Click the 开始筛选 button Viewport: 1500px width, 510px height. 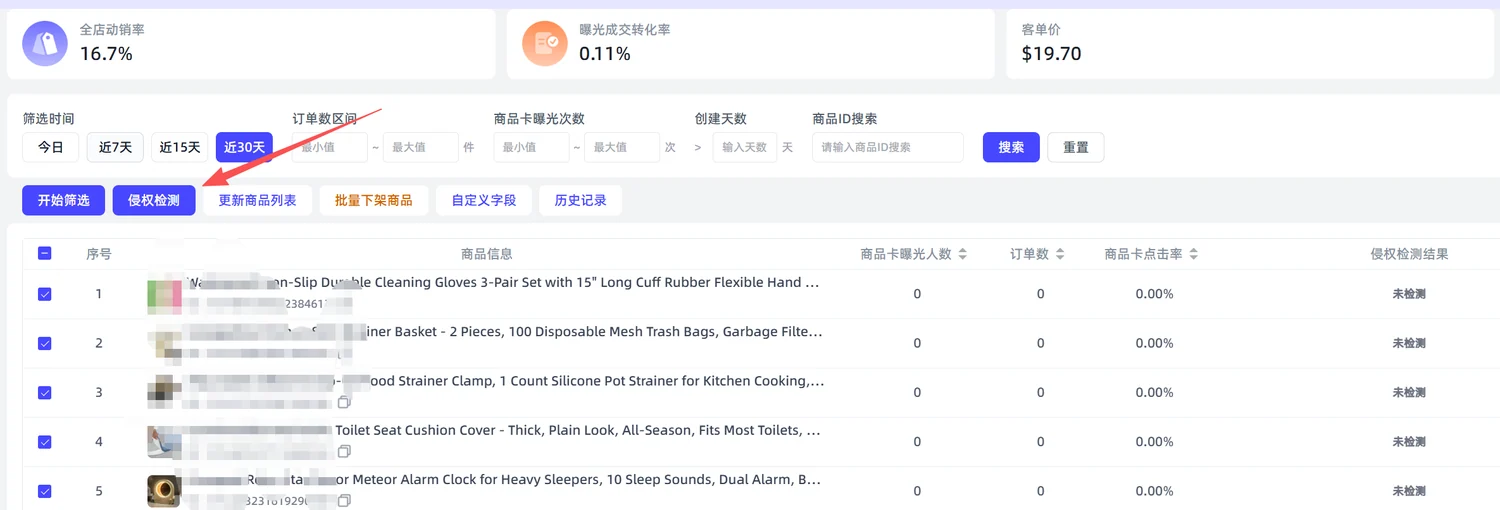64,200
